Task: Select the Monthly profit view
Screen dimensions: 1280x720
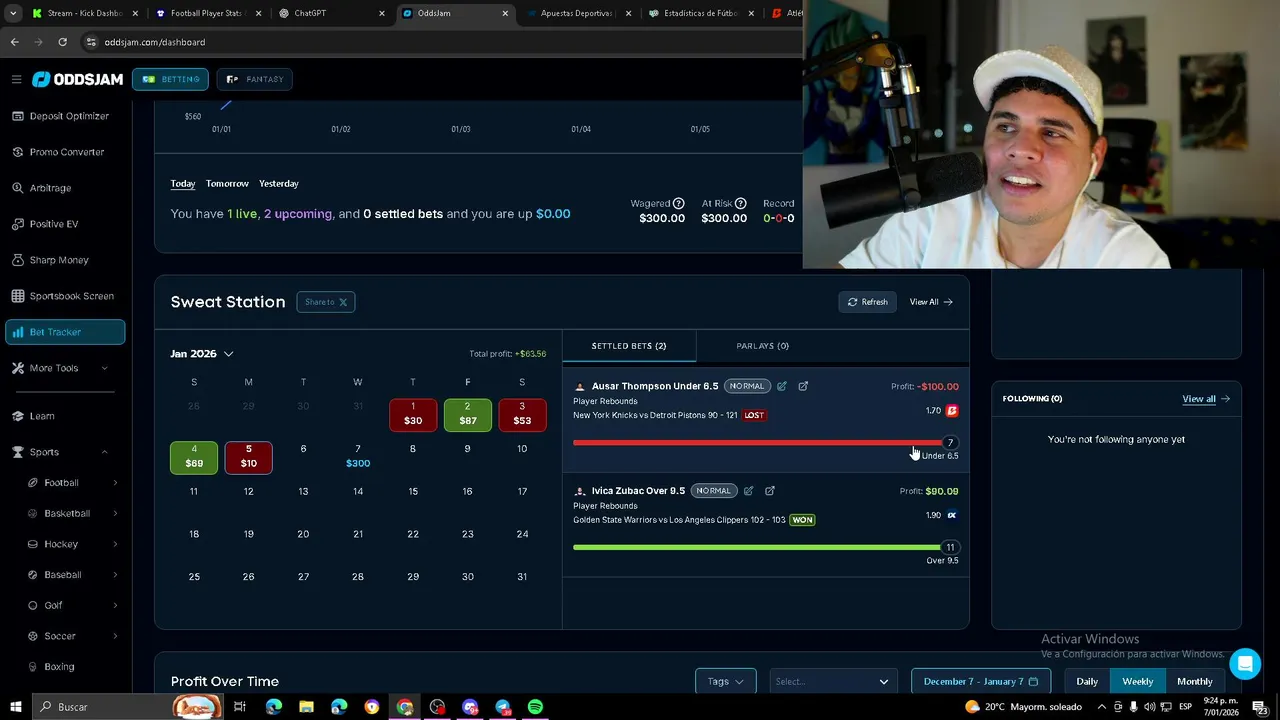Action: click(x=1195, y=681)
